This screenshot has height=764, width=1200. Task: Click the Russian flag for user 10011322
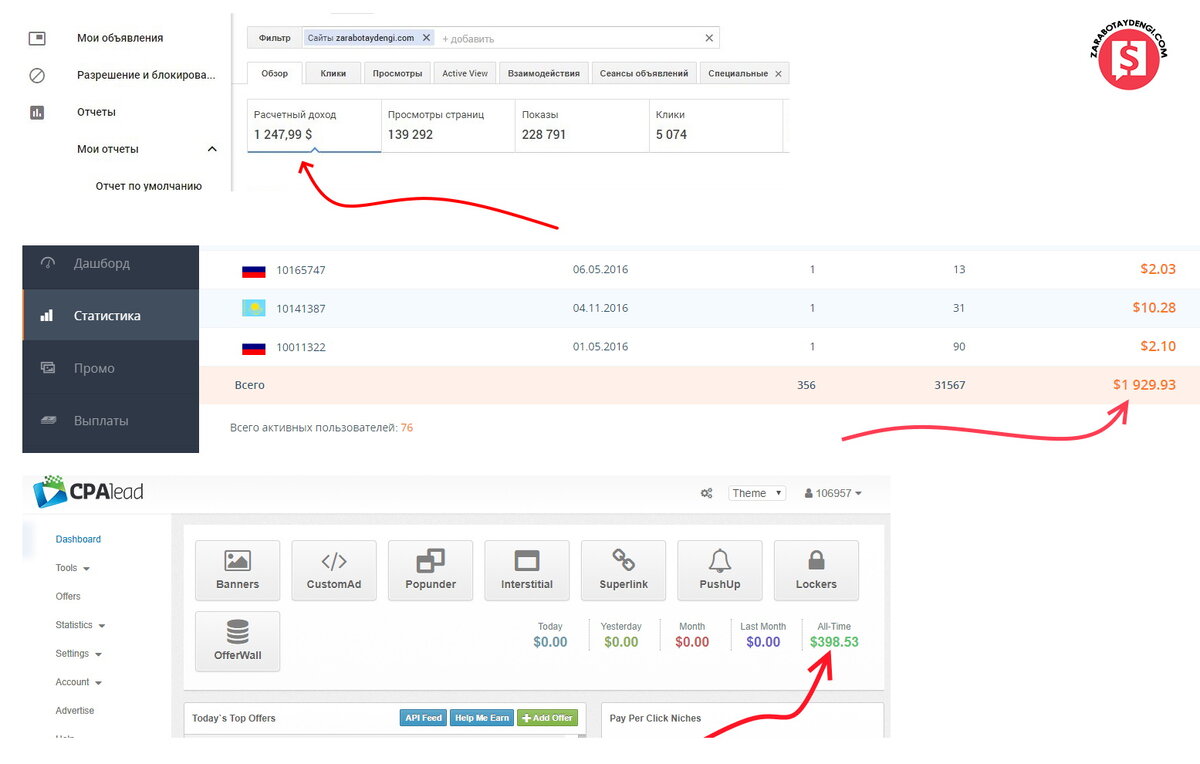[253, 348]
